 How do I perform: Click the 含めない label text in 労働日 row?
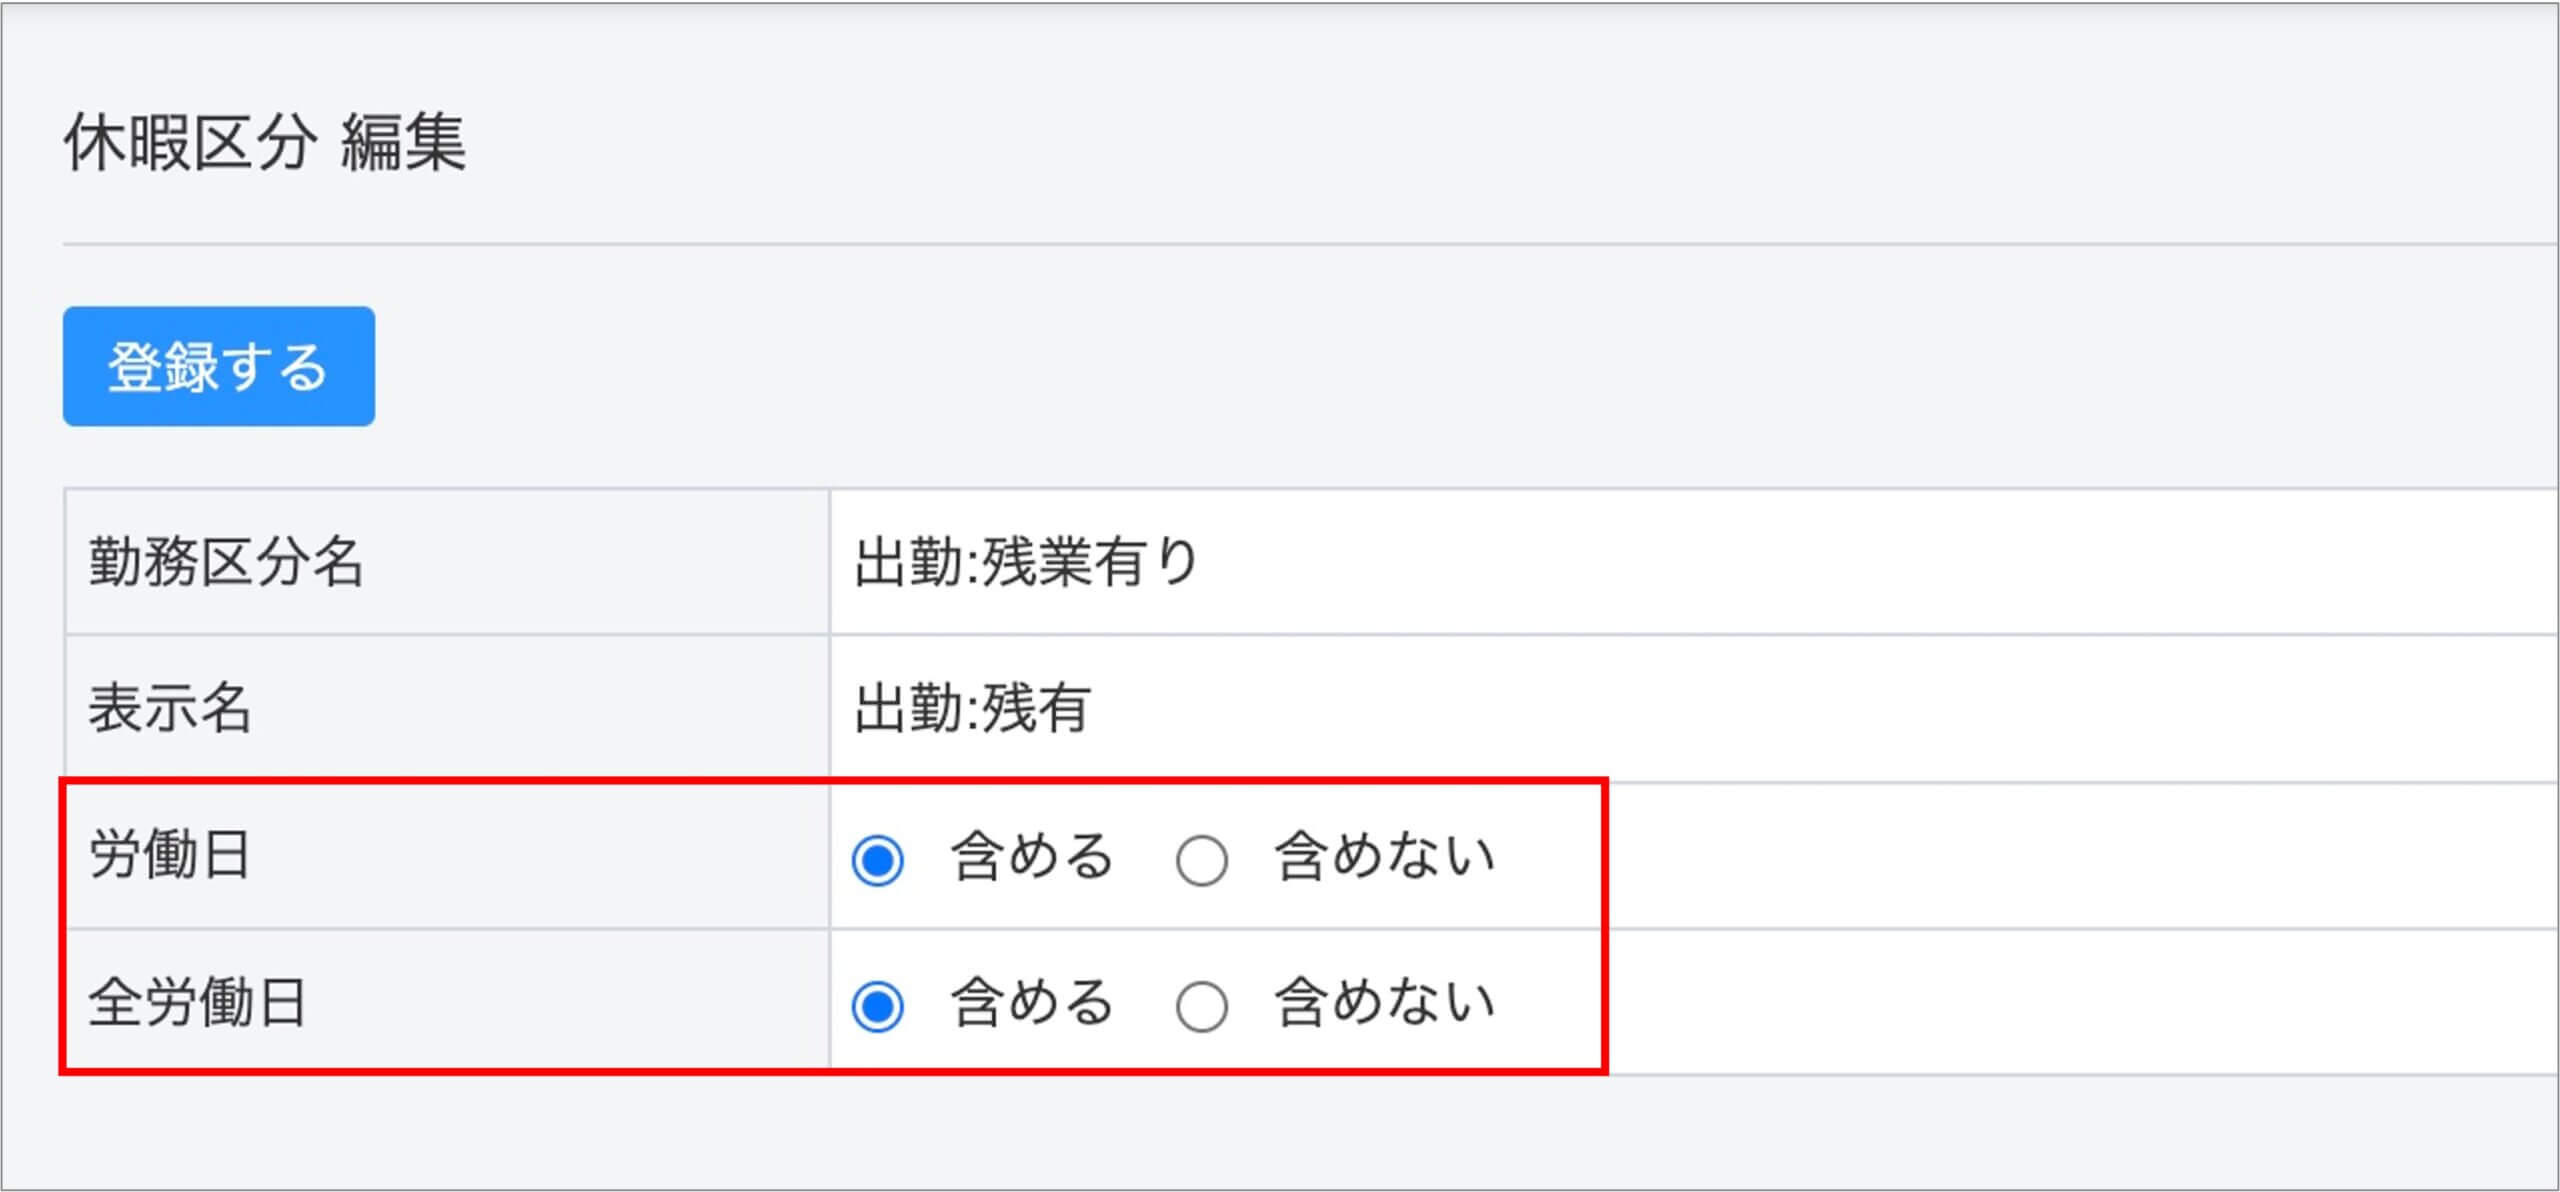tap(1385, 857)
